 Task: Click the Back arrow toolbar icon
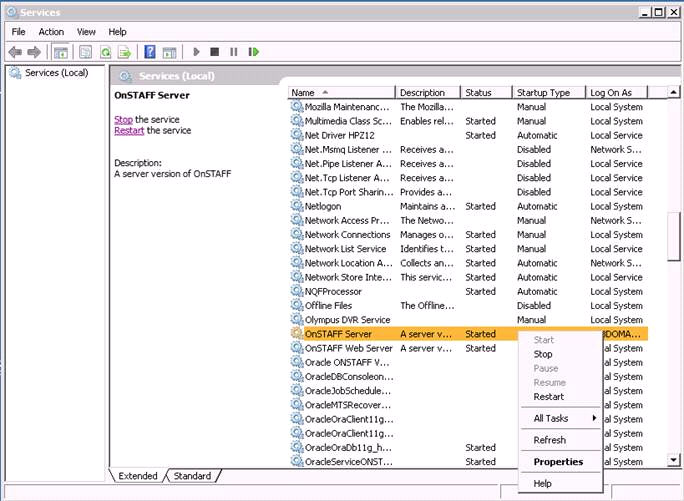tap(15, 52)
